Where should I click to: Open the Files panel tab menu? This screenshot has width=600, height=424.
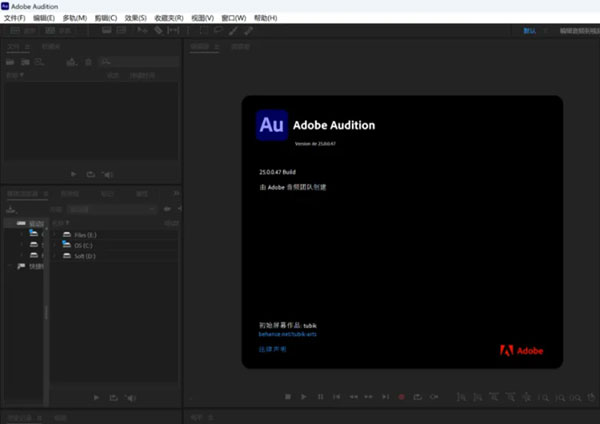(28, 47)
